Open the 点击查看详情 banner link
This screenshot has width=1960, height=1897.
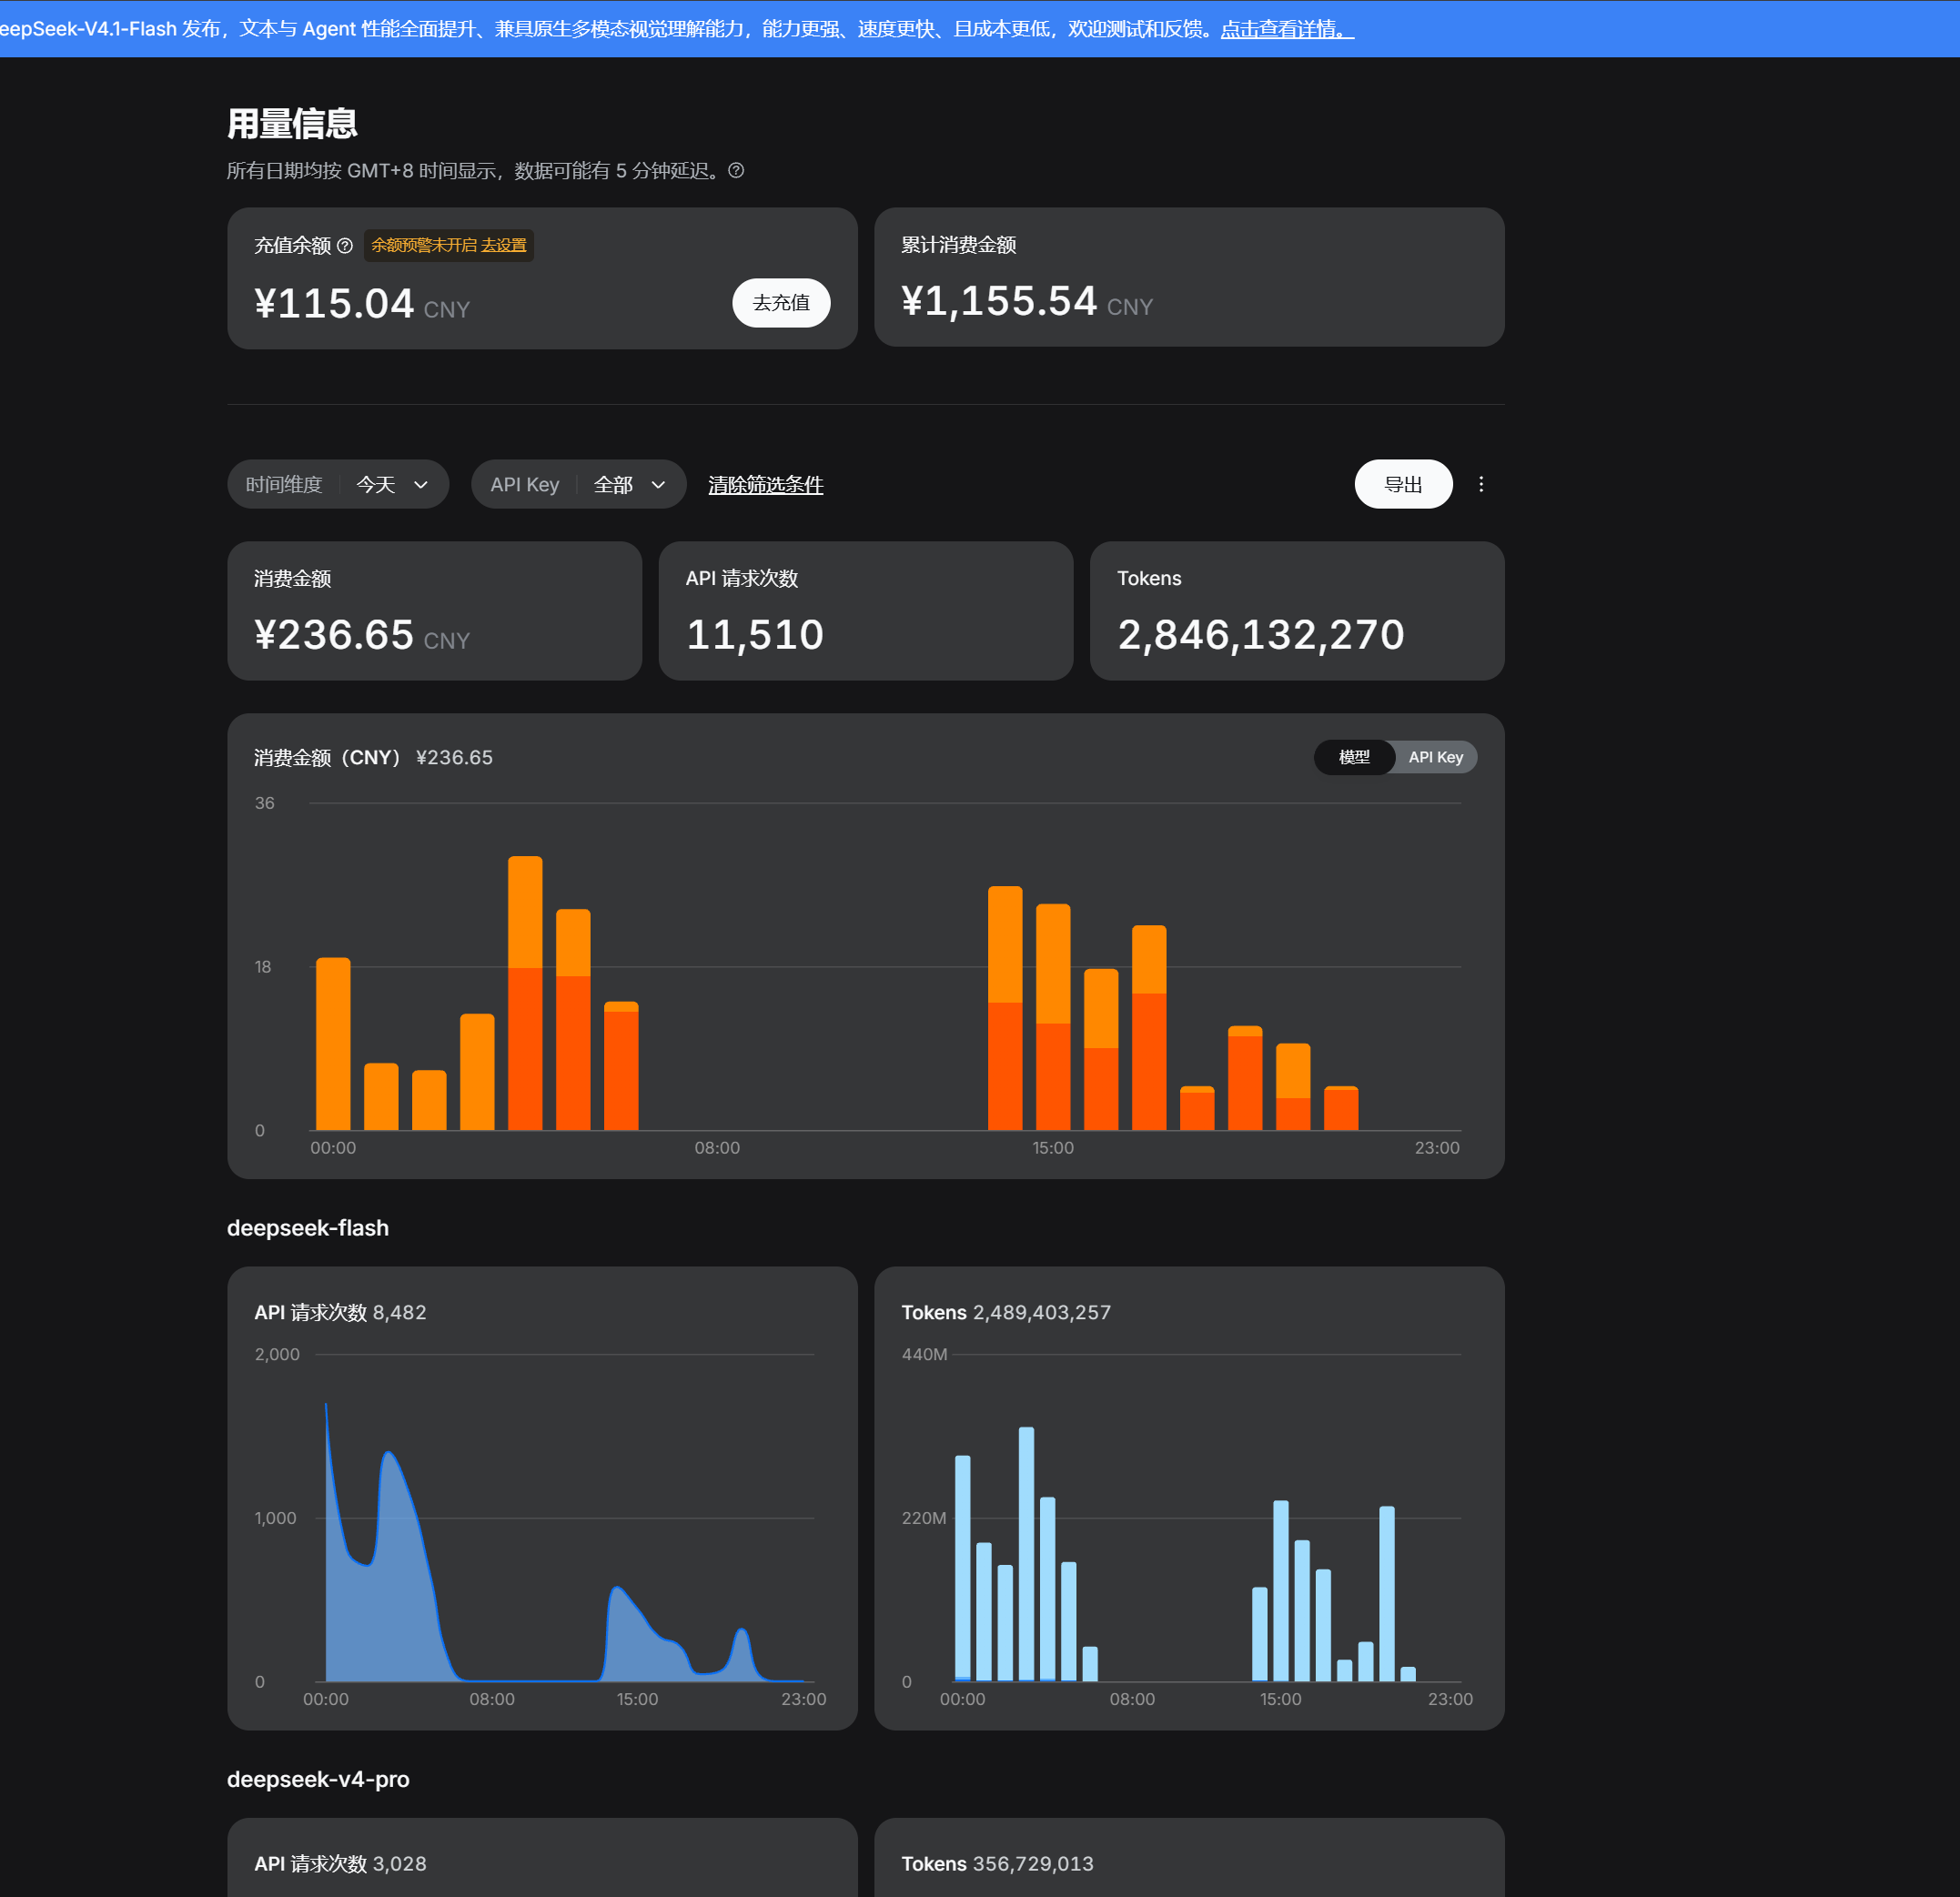click(x=1287, y=29)
